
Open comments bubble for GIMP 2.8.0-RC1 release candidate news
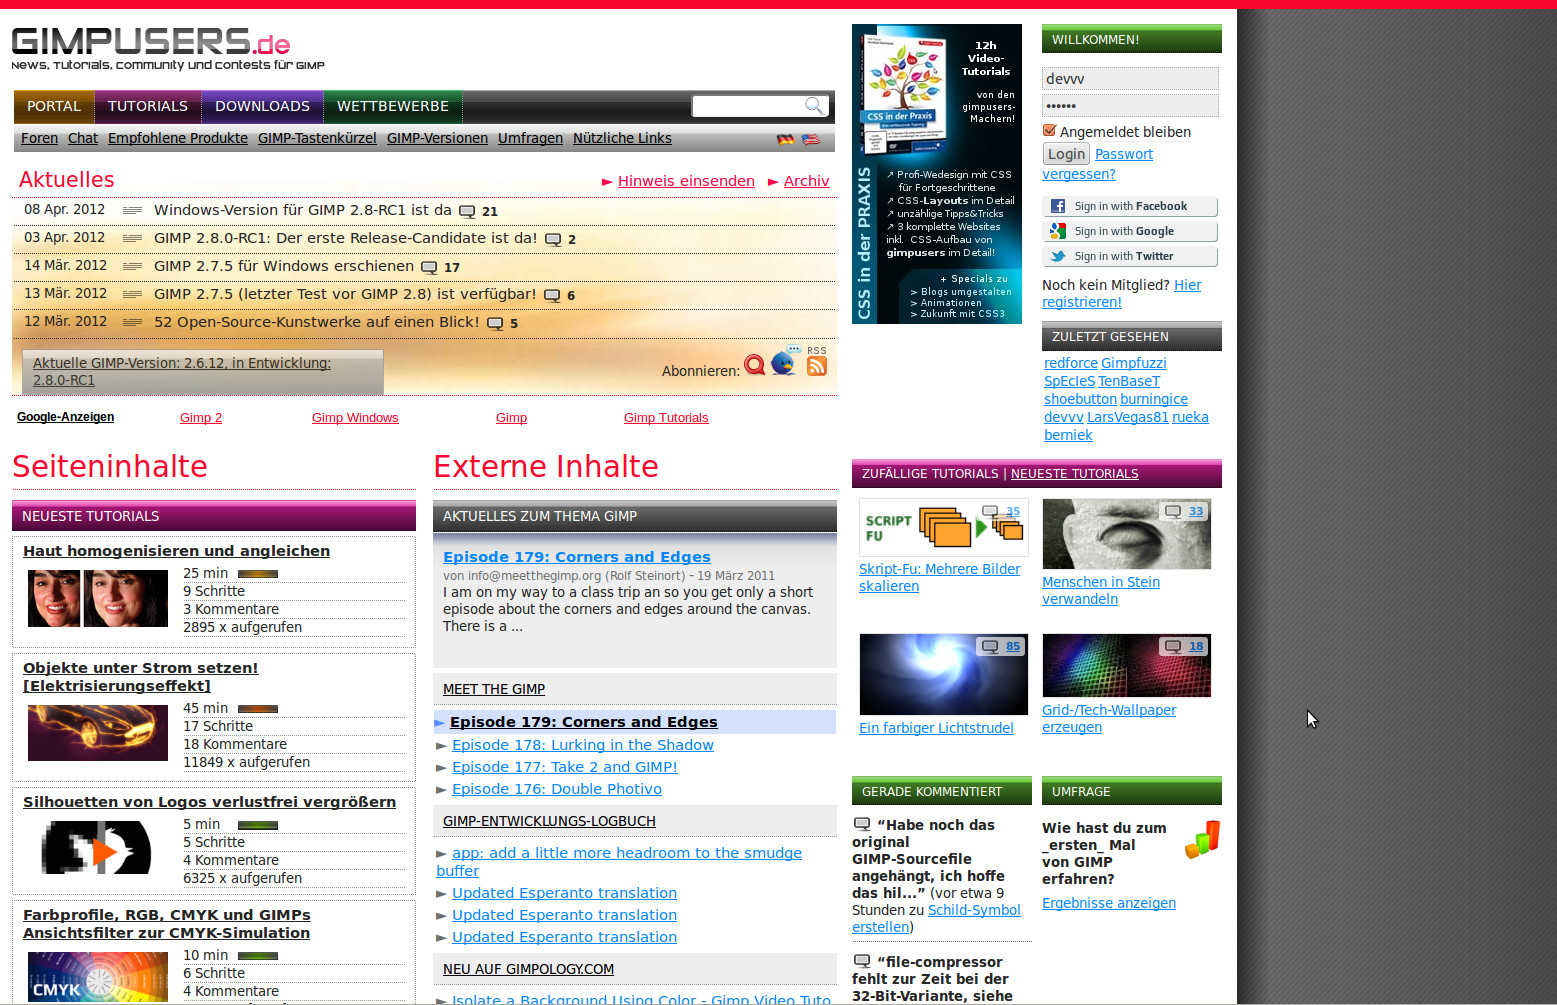pyautogui.click(x=553, y=239)
